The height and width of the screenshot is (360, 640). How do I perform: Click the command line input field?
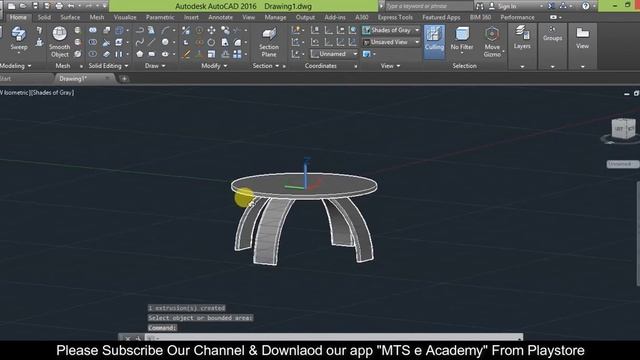tap(335, 338)
